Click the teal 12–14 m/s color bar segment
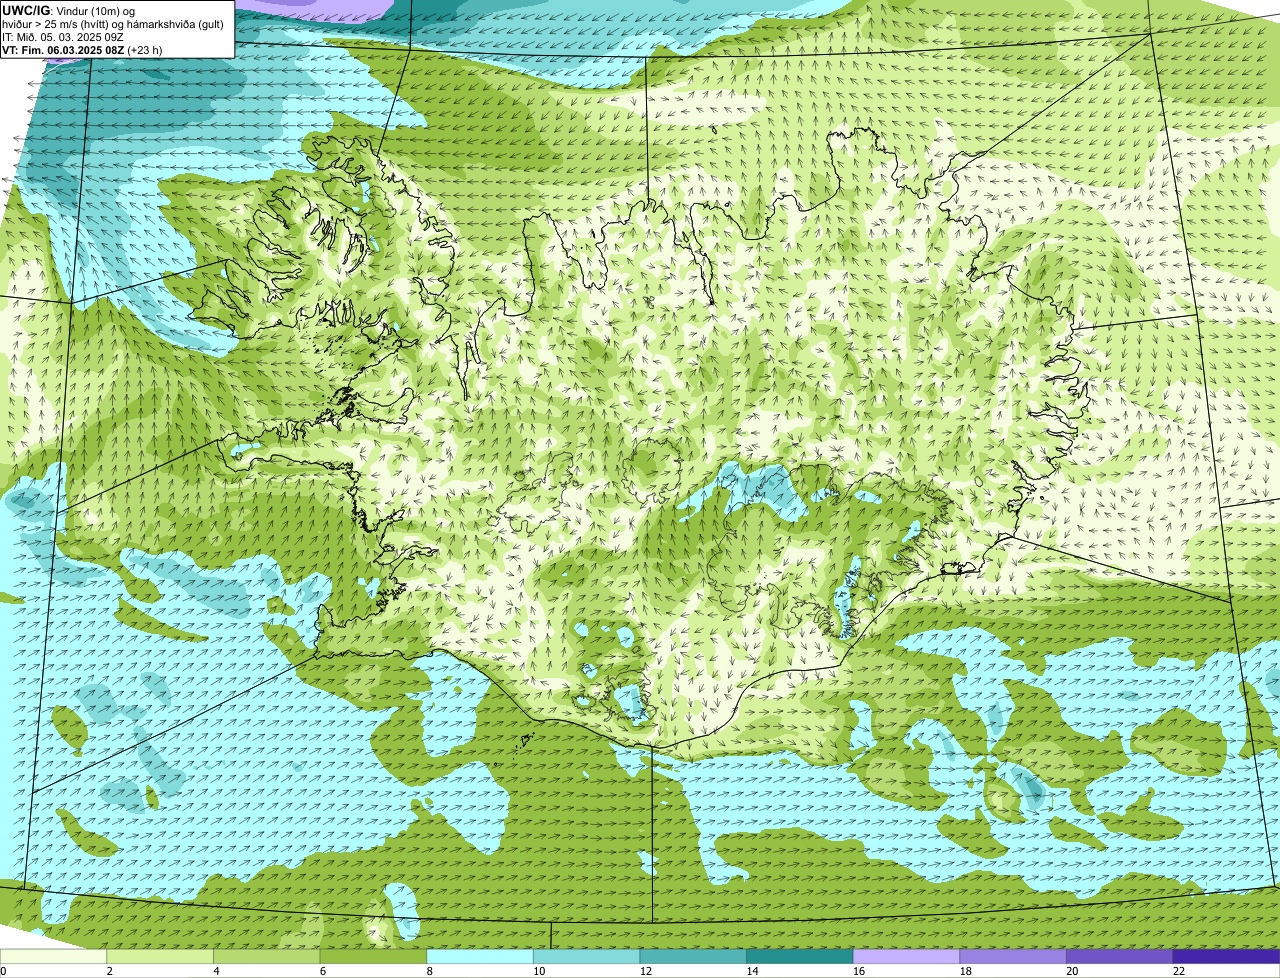The image size is (1280, 978). click(x=693, y=956)
